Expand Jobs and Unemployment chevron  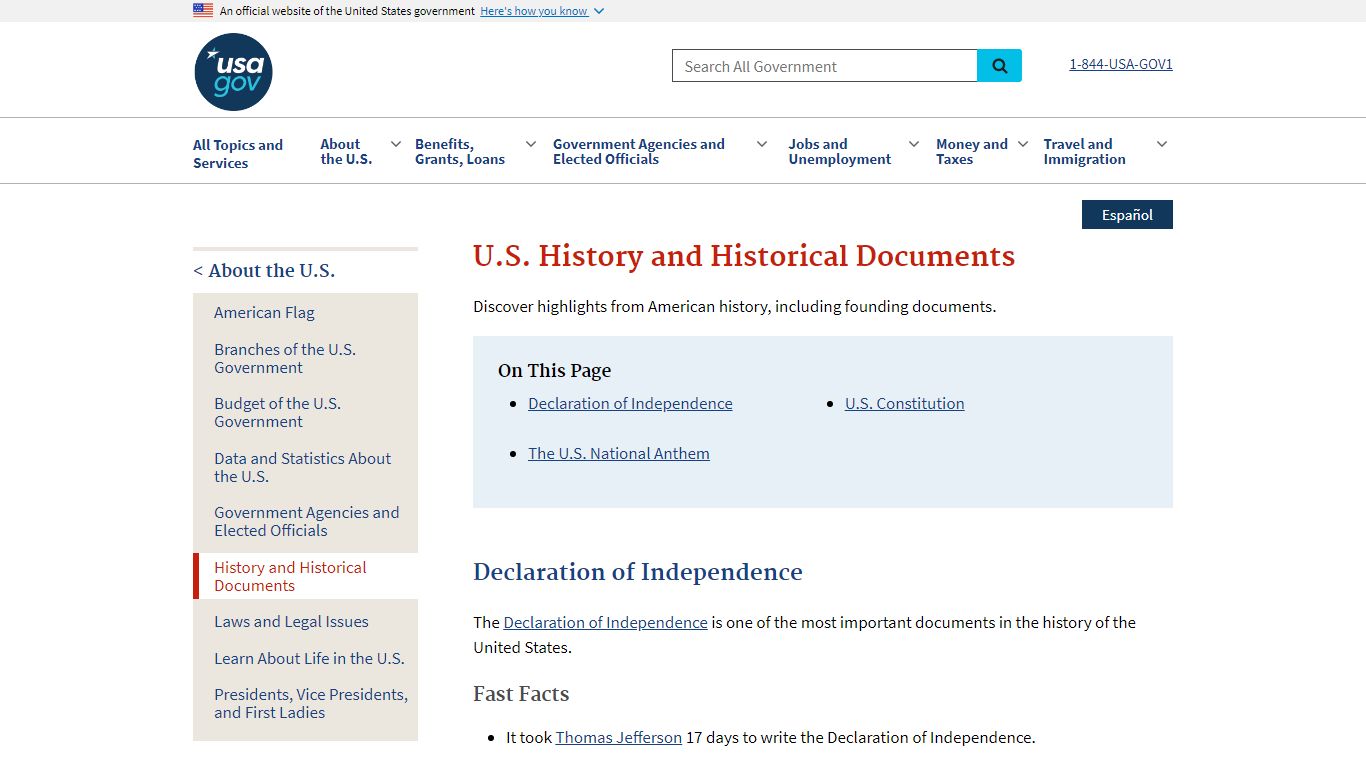914,144
